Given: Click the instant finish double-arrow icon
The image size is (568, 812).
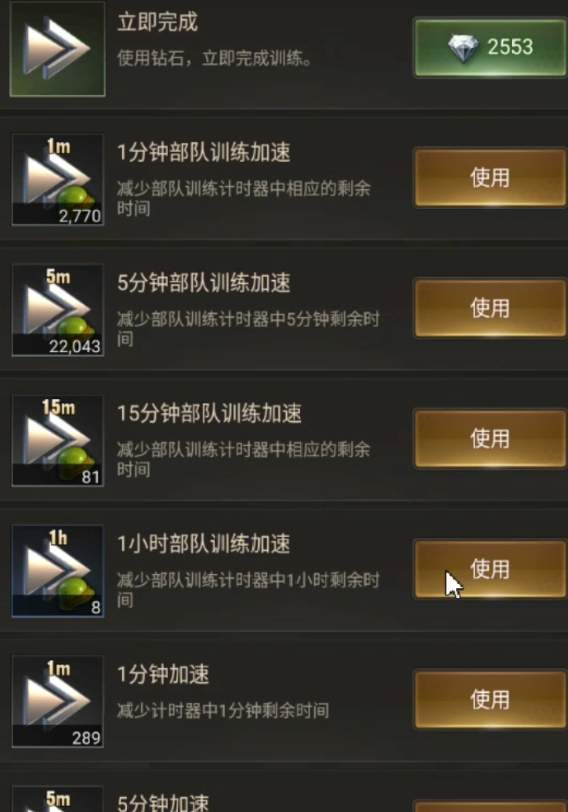Looking at the screenshot, I should click(x=57, y=49).
